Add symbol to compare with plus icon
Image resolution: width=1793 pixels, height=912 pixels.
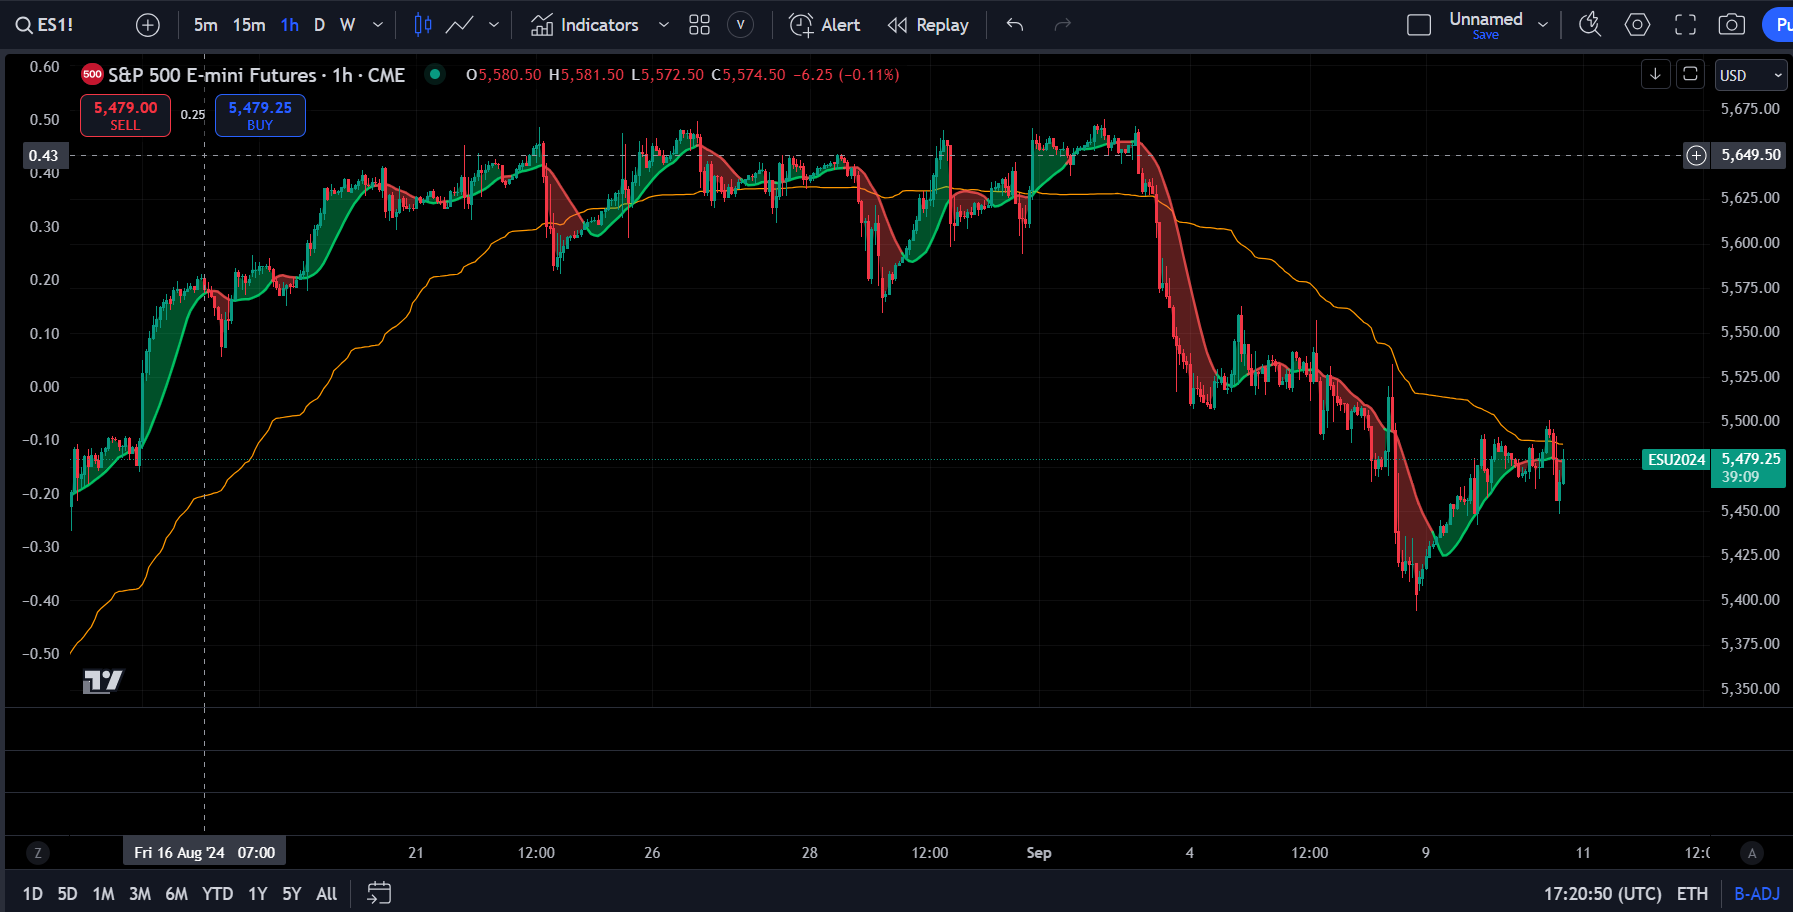click(148, 25)
